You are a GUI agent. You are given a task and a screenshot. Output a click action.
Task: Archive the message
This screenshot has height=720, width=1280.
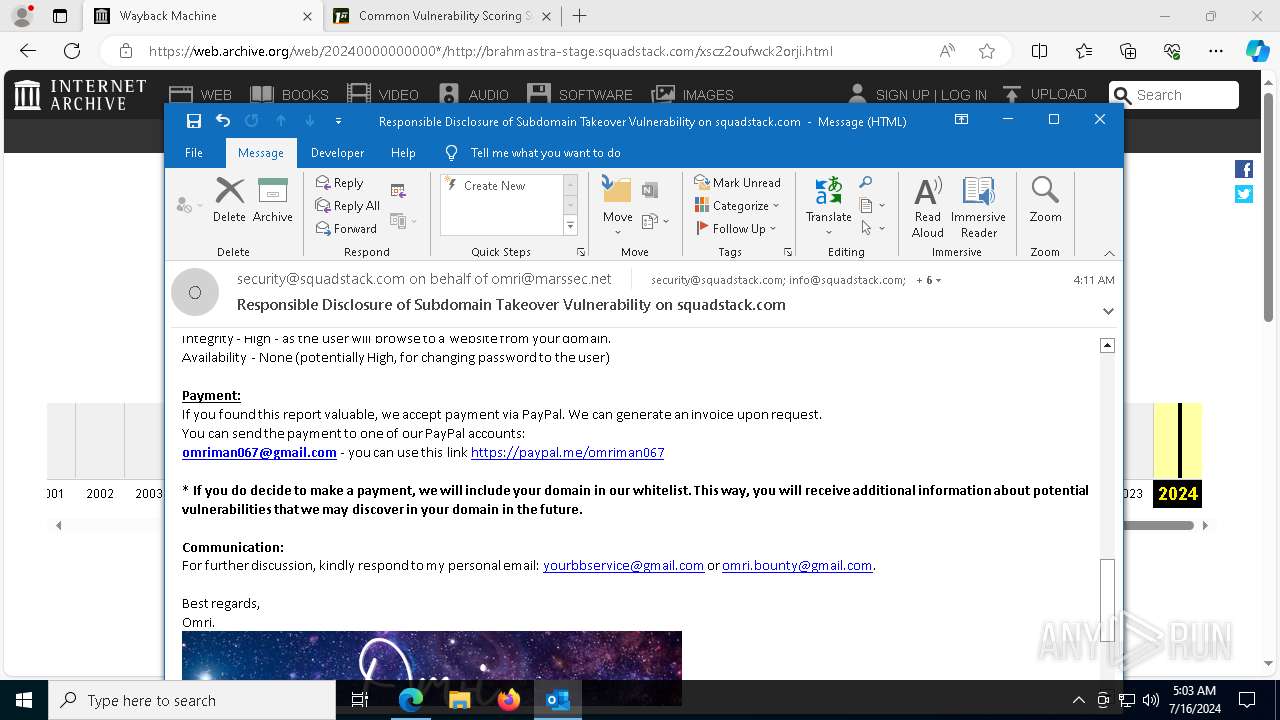pyautogui.click(x=272, y=199)
